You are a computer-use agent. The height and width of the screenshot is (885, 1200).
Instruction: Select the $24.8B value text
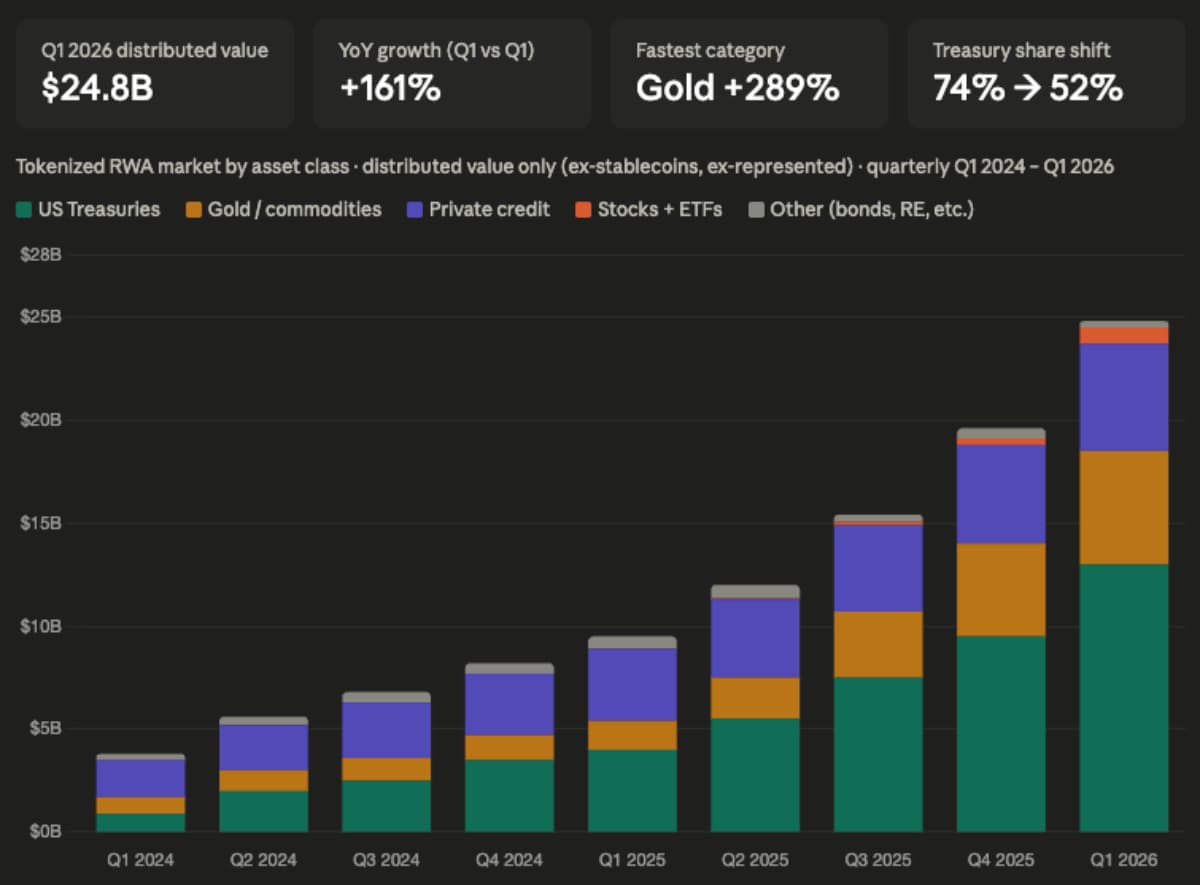[x=97, y=88]
